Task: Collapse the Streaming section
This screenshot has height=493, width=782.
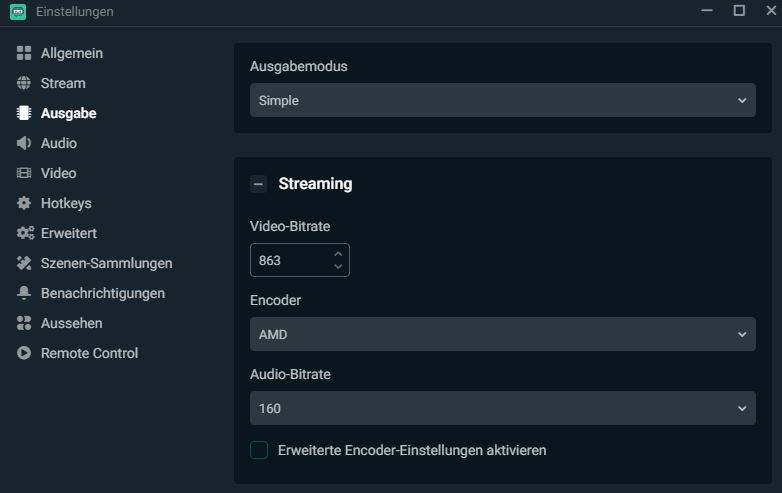Action: click(x=258, y=184)
